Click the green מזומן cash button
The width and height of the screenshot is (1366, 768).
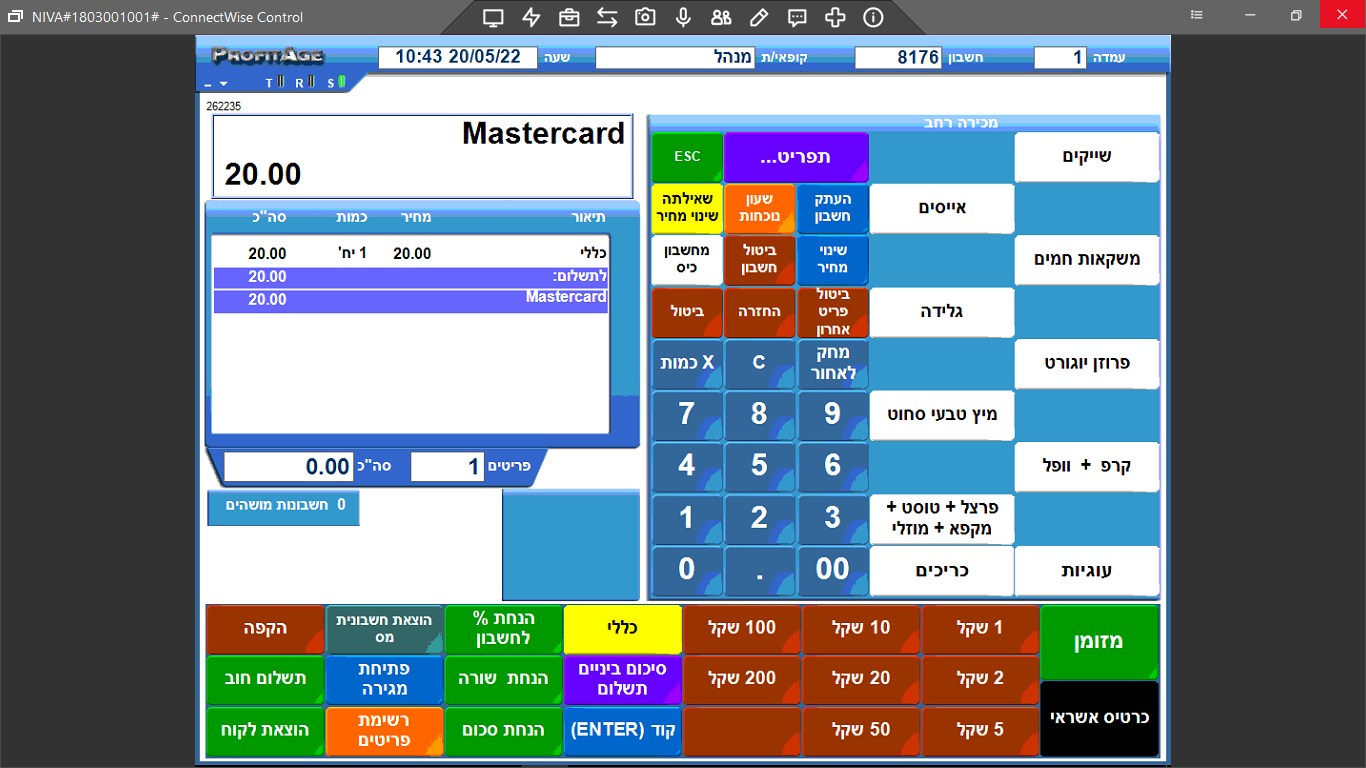pos(1100,642)
